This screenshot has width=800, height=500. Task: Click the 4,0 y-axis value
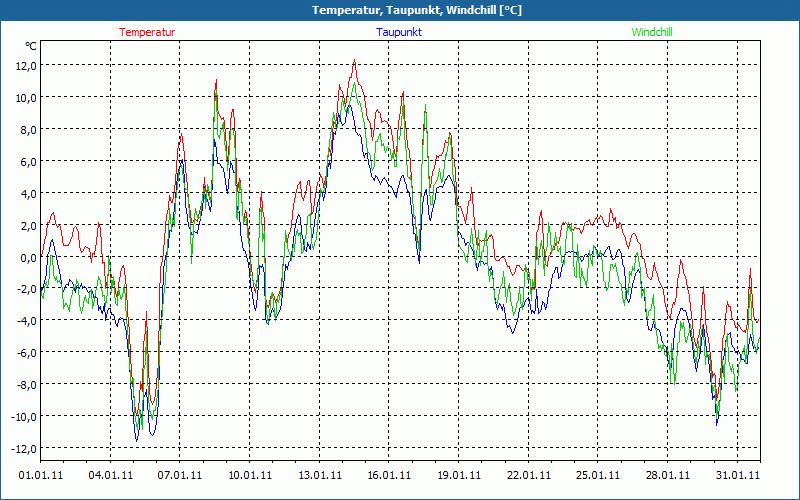click(x=29, y=194)
